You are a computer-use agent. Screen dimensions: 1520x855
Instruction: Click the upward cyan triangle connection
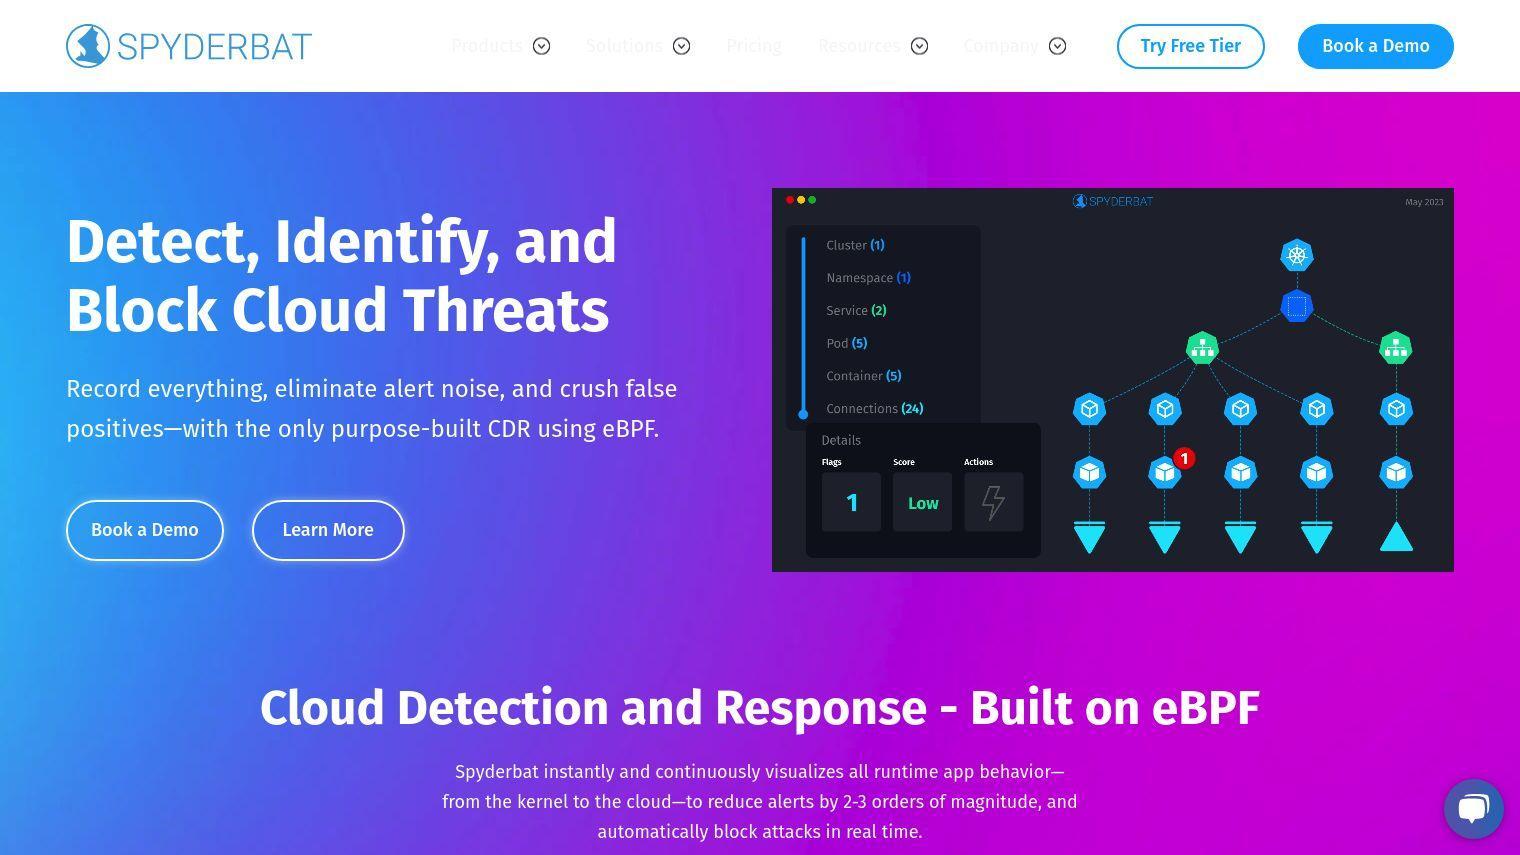tap(1396, 537)
